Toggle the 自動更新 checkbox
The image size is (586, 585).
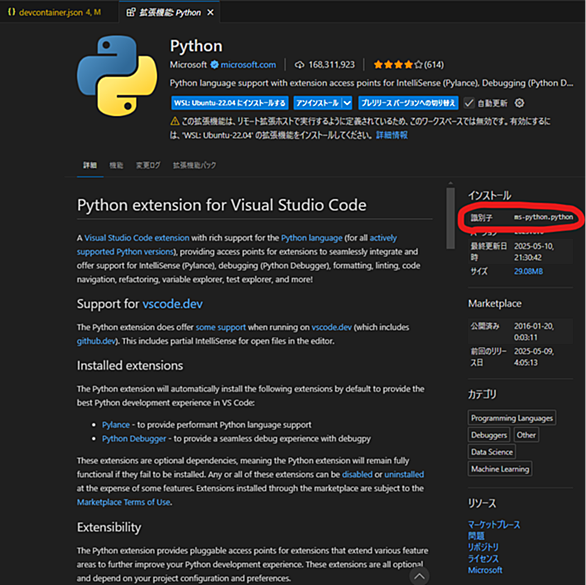click(469, 103)
